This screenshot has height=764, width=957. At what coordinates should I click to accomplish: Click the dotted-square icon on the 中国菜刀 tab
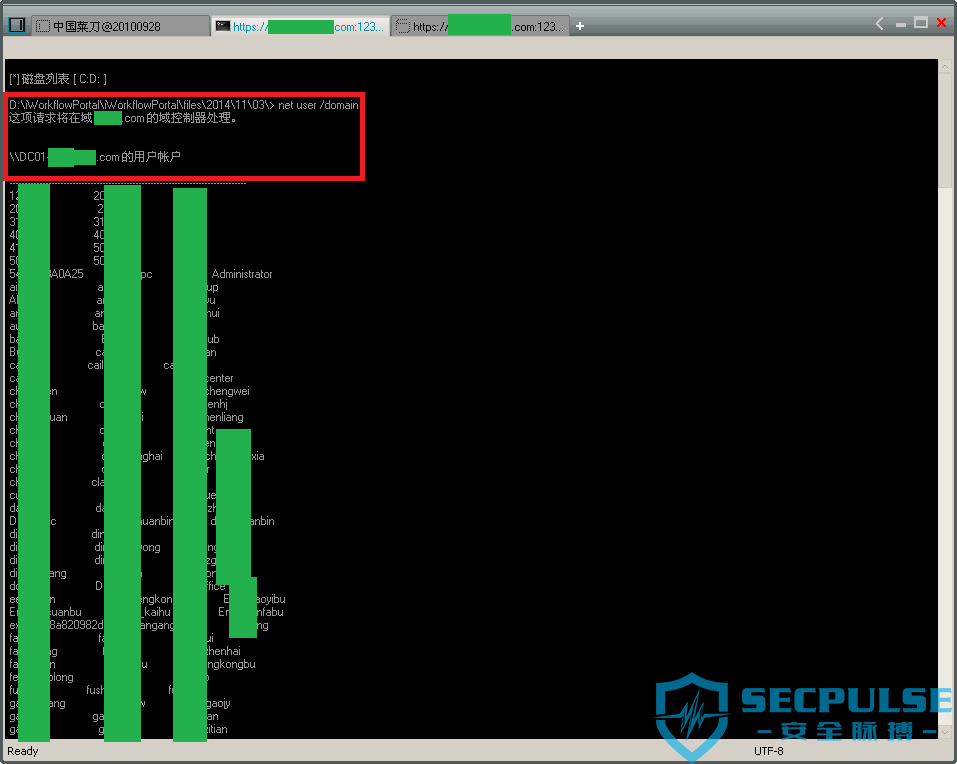click(43, 26)
